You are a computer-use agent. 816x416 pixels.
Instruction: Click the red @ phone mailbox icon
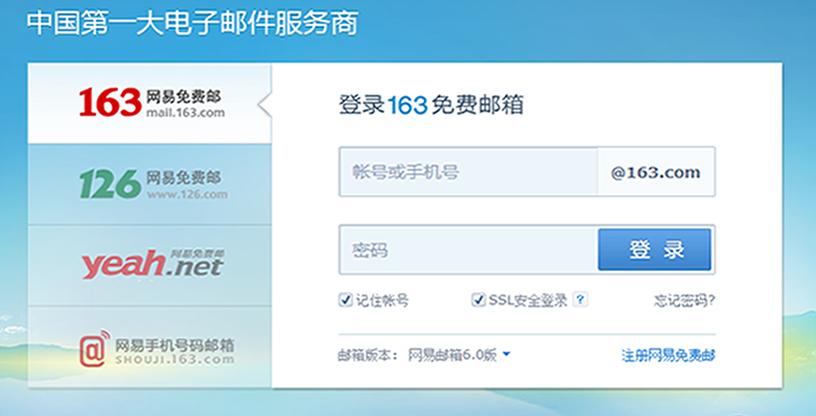click(94, 349)
